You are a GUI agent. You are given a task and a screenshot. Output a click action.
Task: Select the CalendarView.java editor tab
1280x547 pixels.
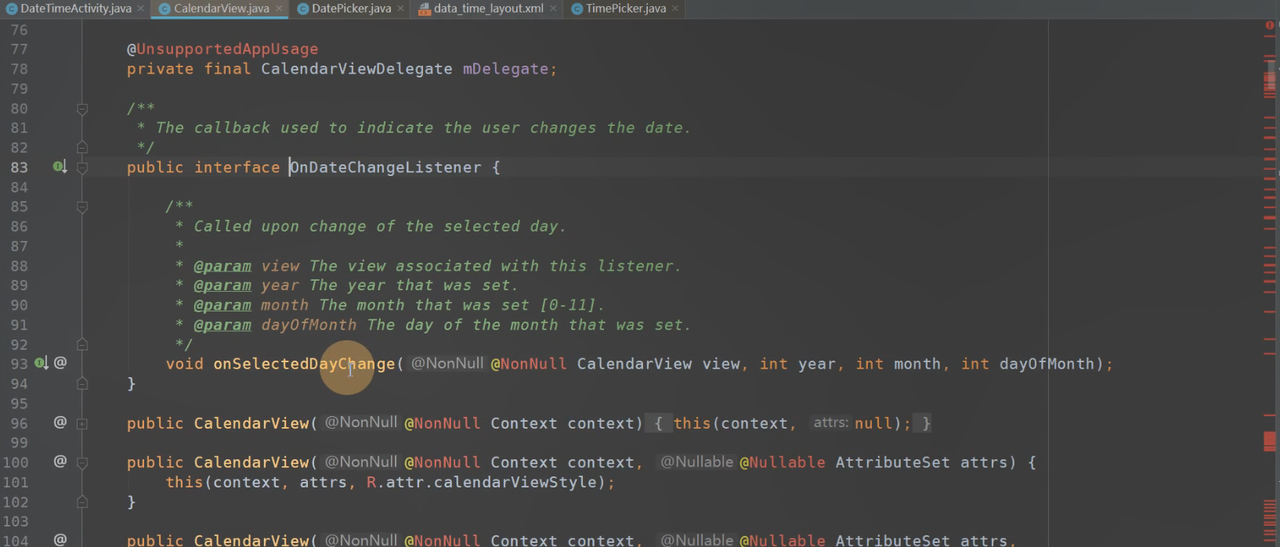(x=219, y=8)
